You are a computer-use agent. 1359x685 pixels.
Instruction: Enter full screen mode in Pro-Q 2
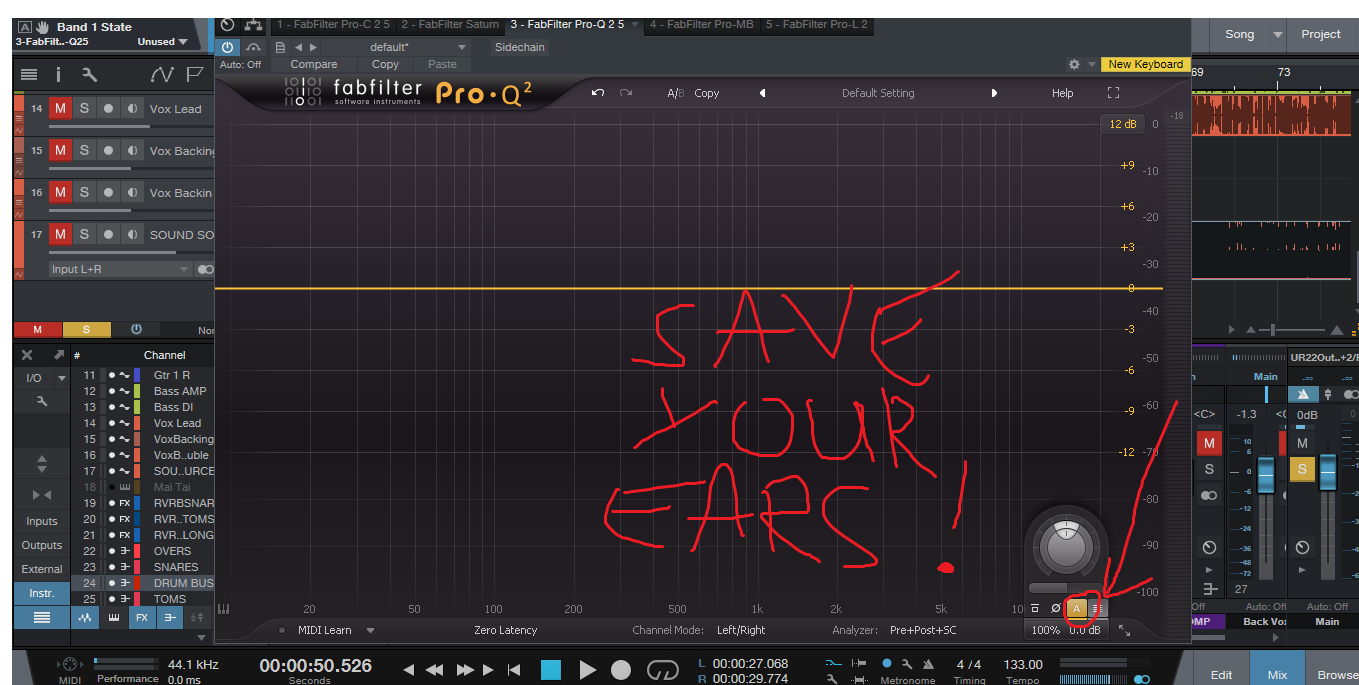(1113, 93)
